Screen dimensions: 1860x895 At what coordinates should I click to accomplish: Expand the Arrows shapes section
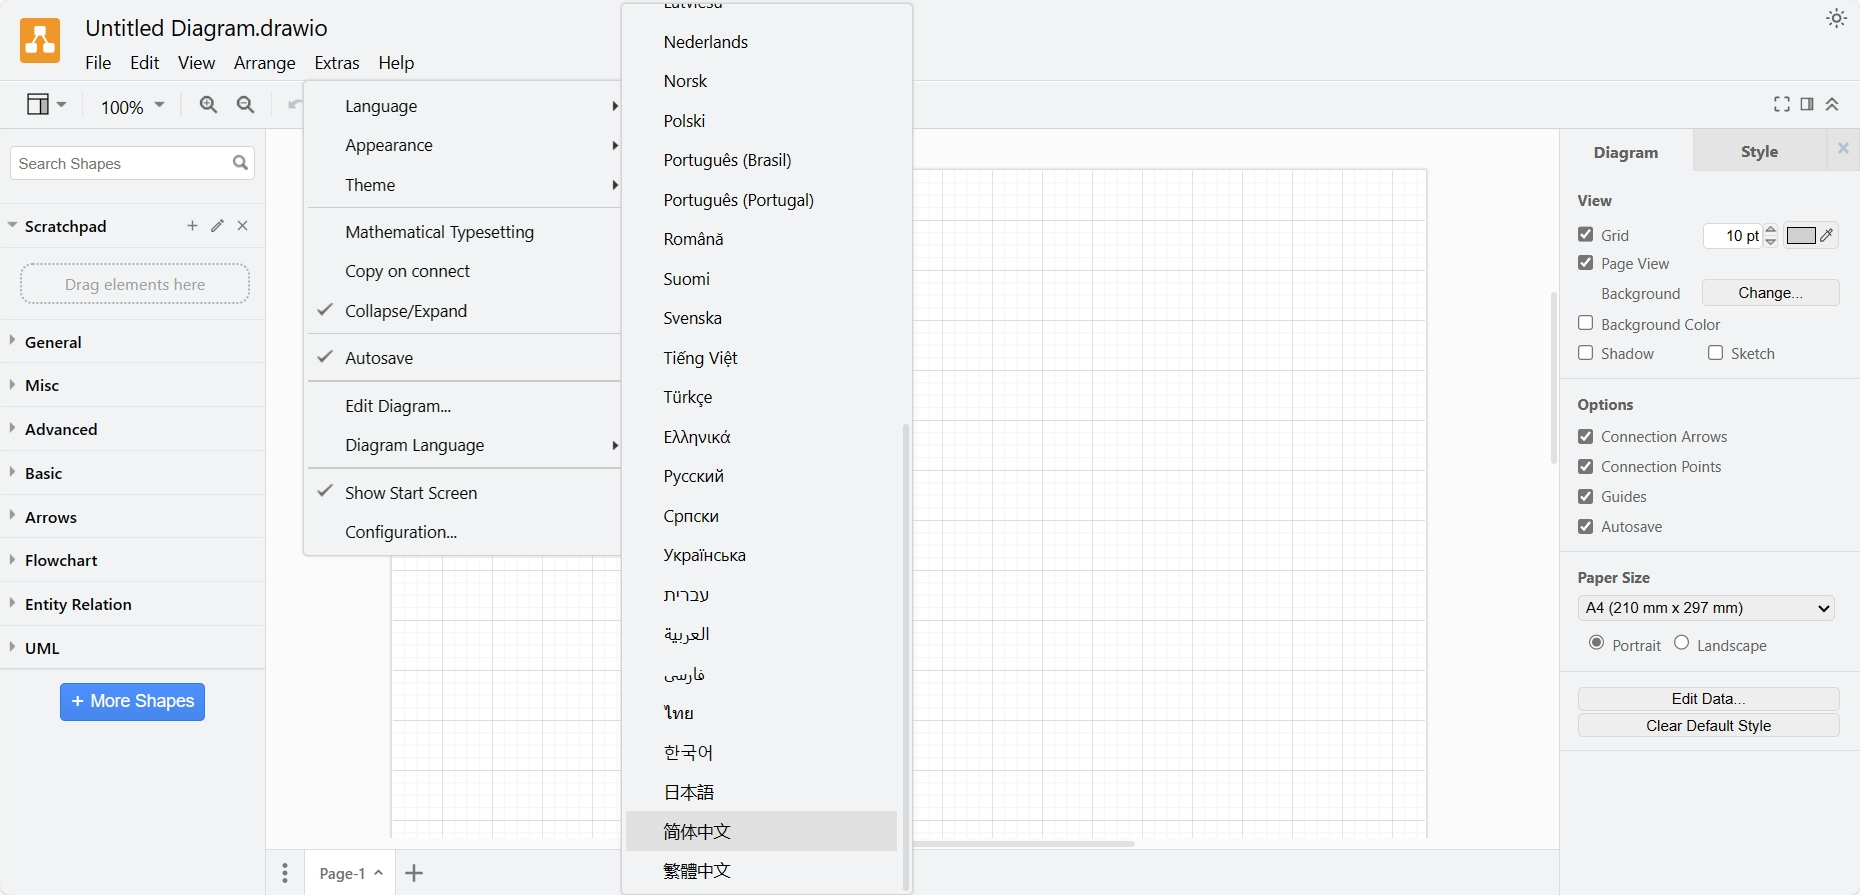(x=132, y=517)
